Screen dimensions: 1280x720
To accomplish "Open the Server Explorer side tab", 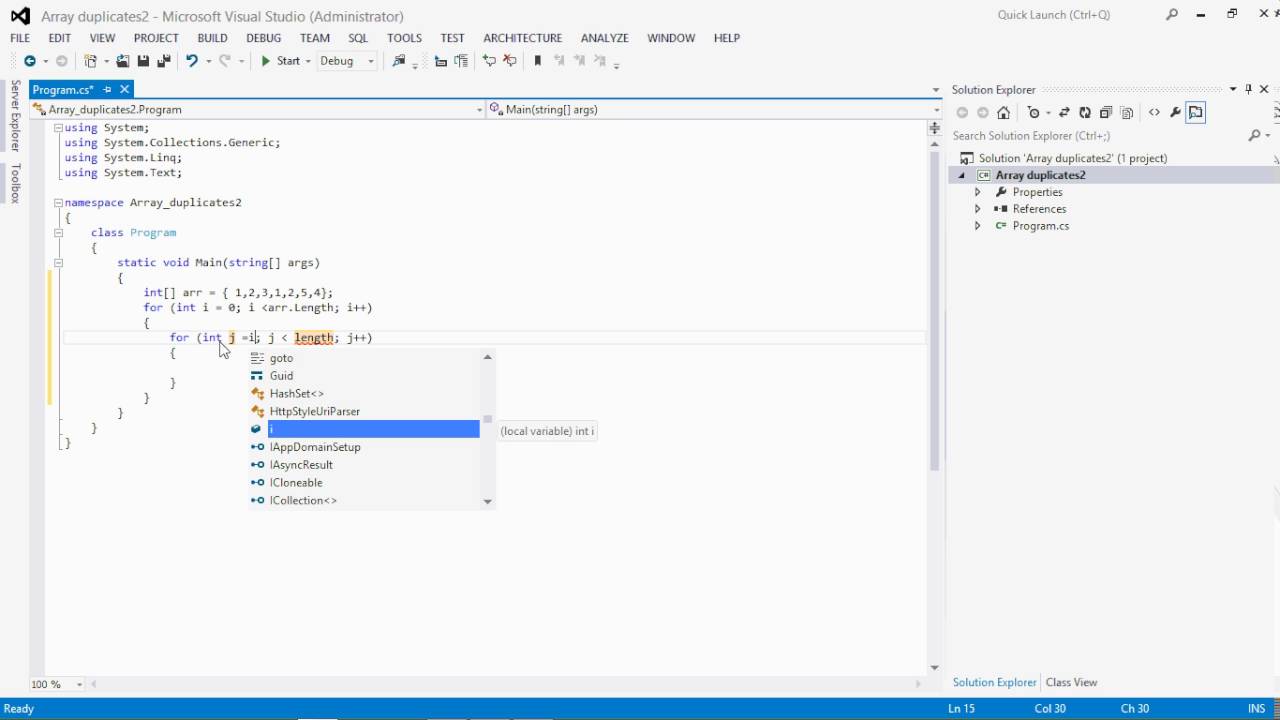I will click(15, 116).
